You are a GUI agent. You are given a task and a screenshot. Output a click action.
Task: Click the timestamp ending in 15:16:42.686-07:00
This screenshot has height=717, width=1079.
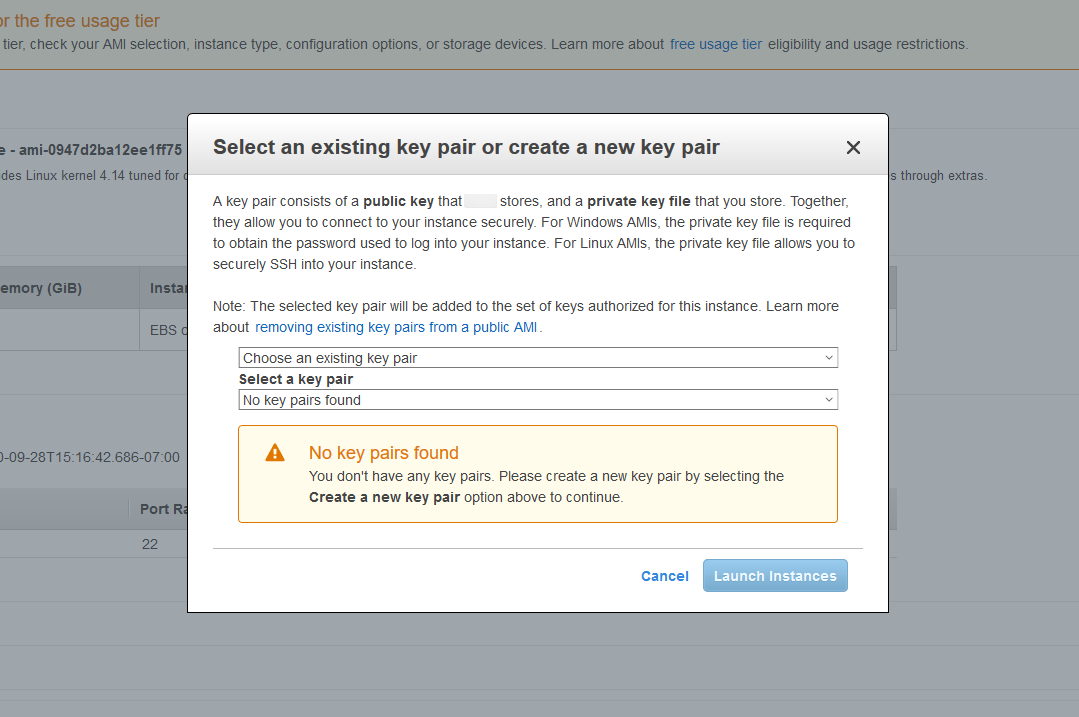(x=92, y=457)
